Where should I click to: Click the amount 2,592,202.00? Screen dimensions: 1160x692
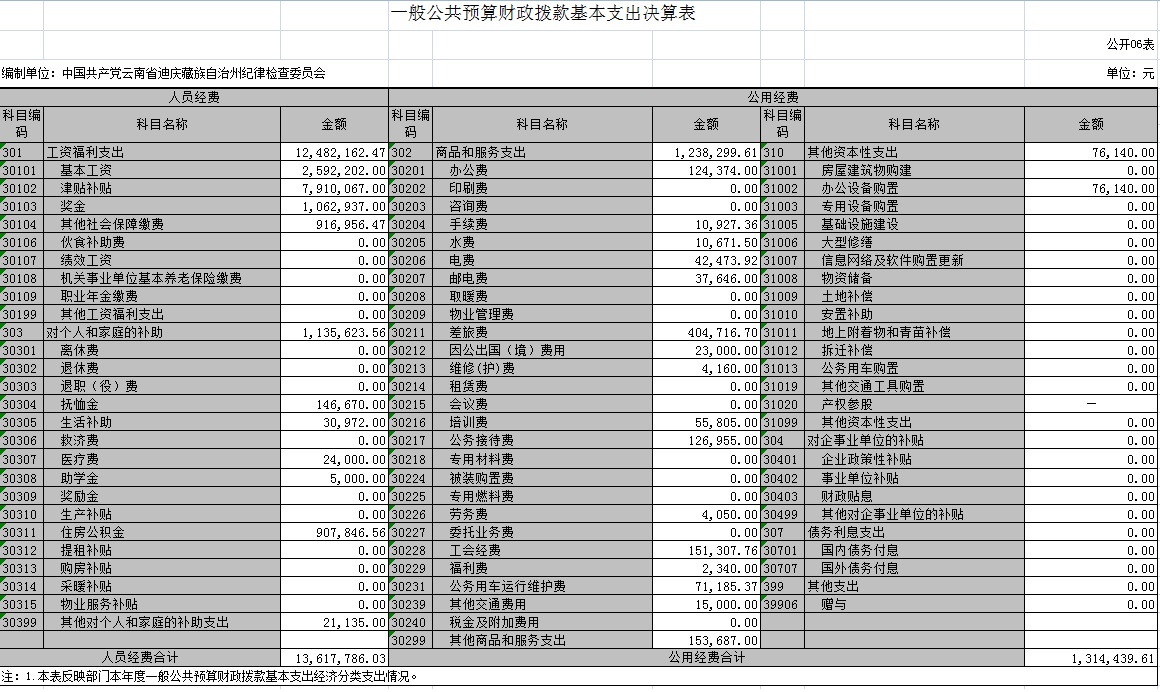point(334,170)
